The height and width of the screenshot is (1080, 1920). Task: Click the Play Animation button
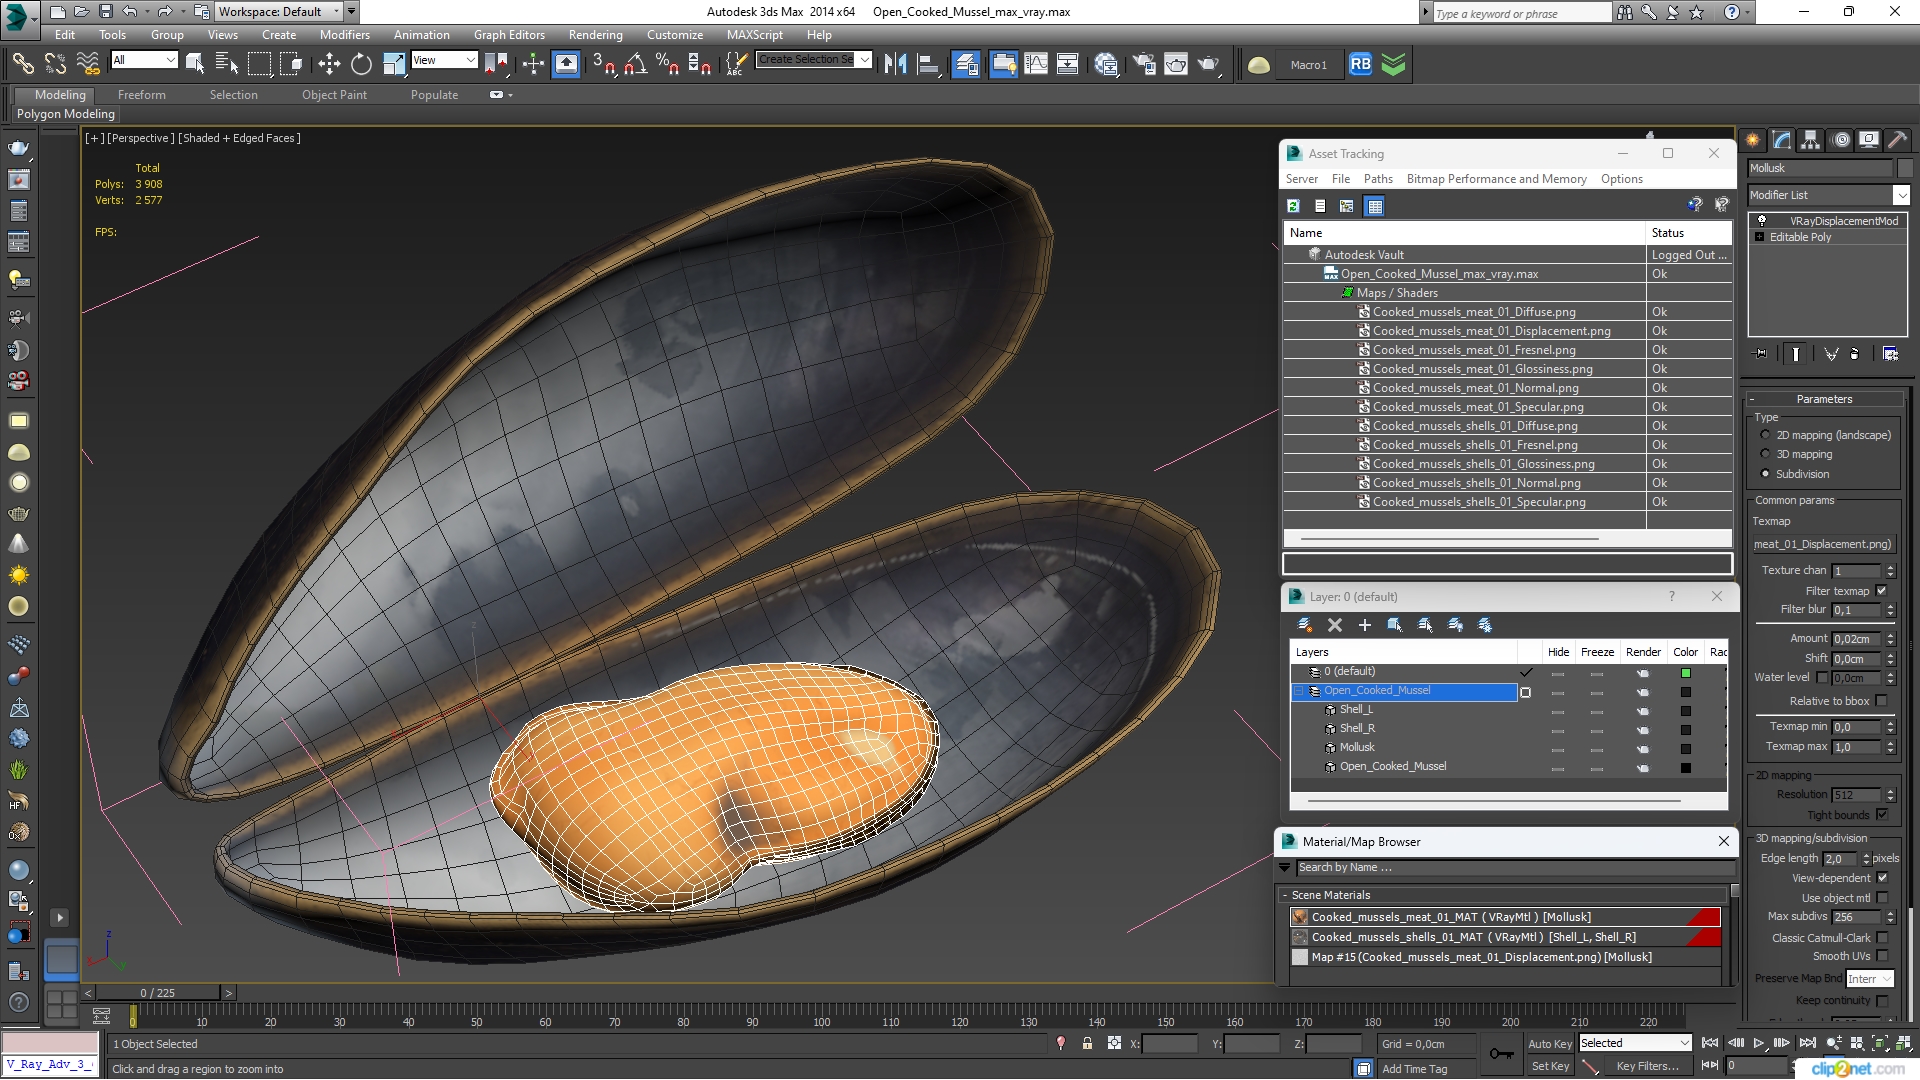pyautogui.click(x=1758, y=1043)
